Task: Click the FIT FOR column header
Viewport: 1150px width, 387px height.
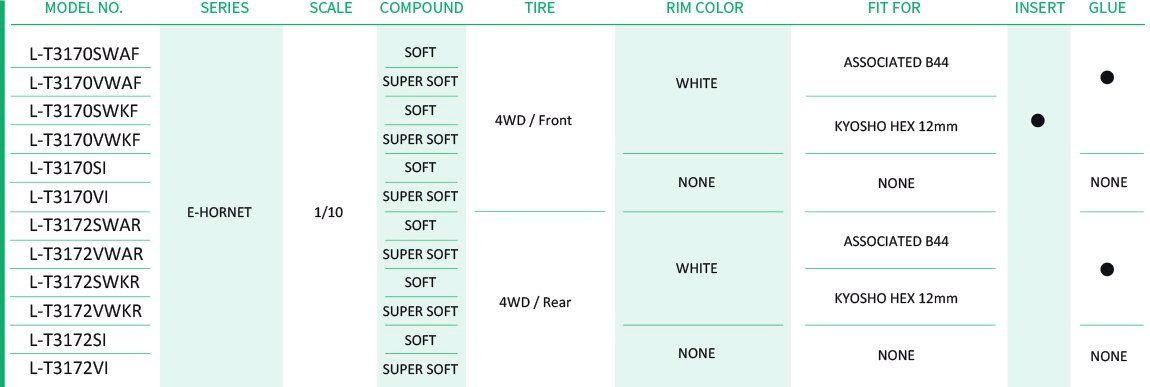Action: click(893, 9)
